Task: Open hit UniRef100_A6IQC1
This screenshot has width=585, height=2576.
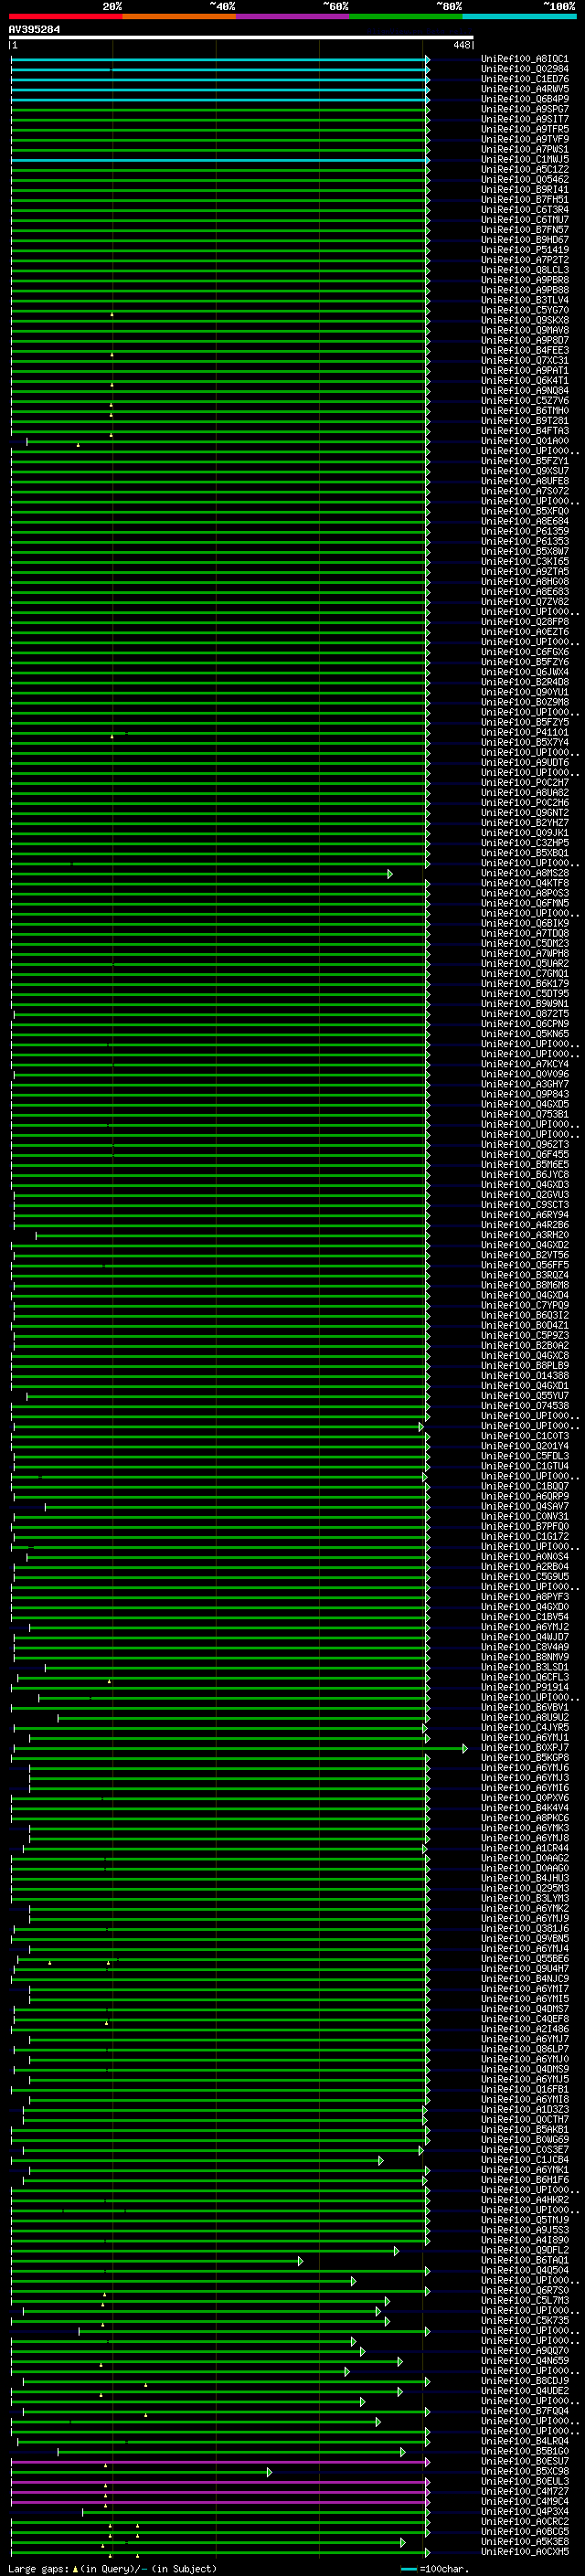Action: tap(524, 59)
